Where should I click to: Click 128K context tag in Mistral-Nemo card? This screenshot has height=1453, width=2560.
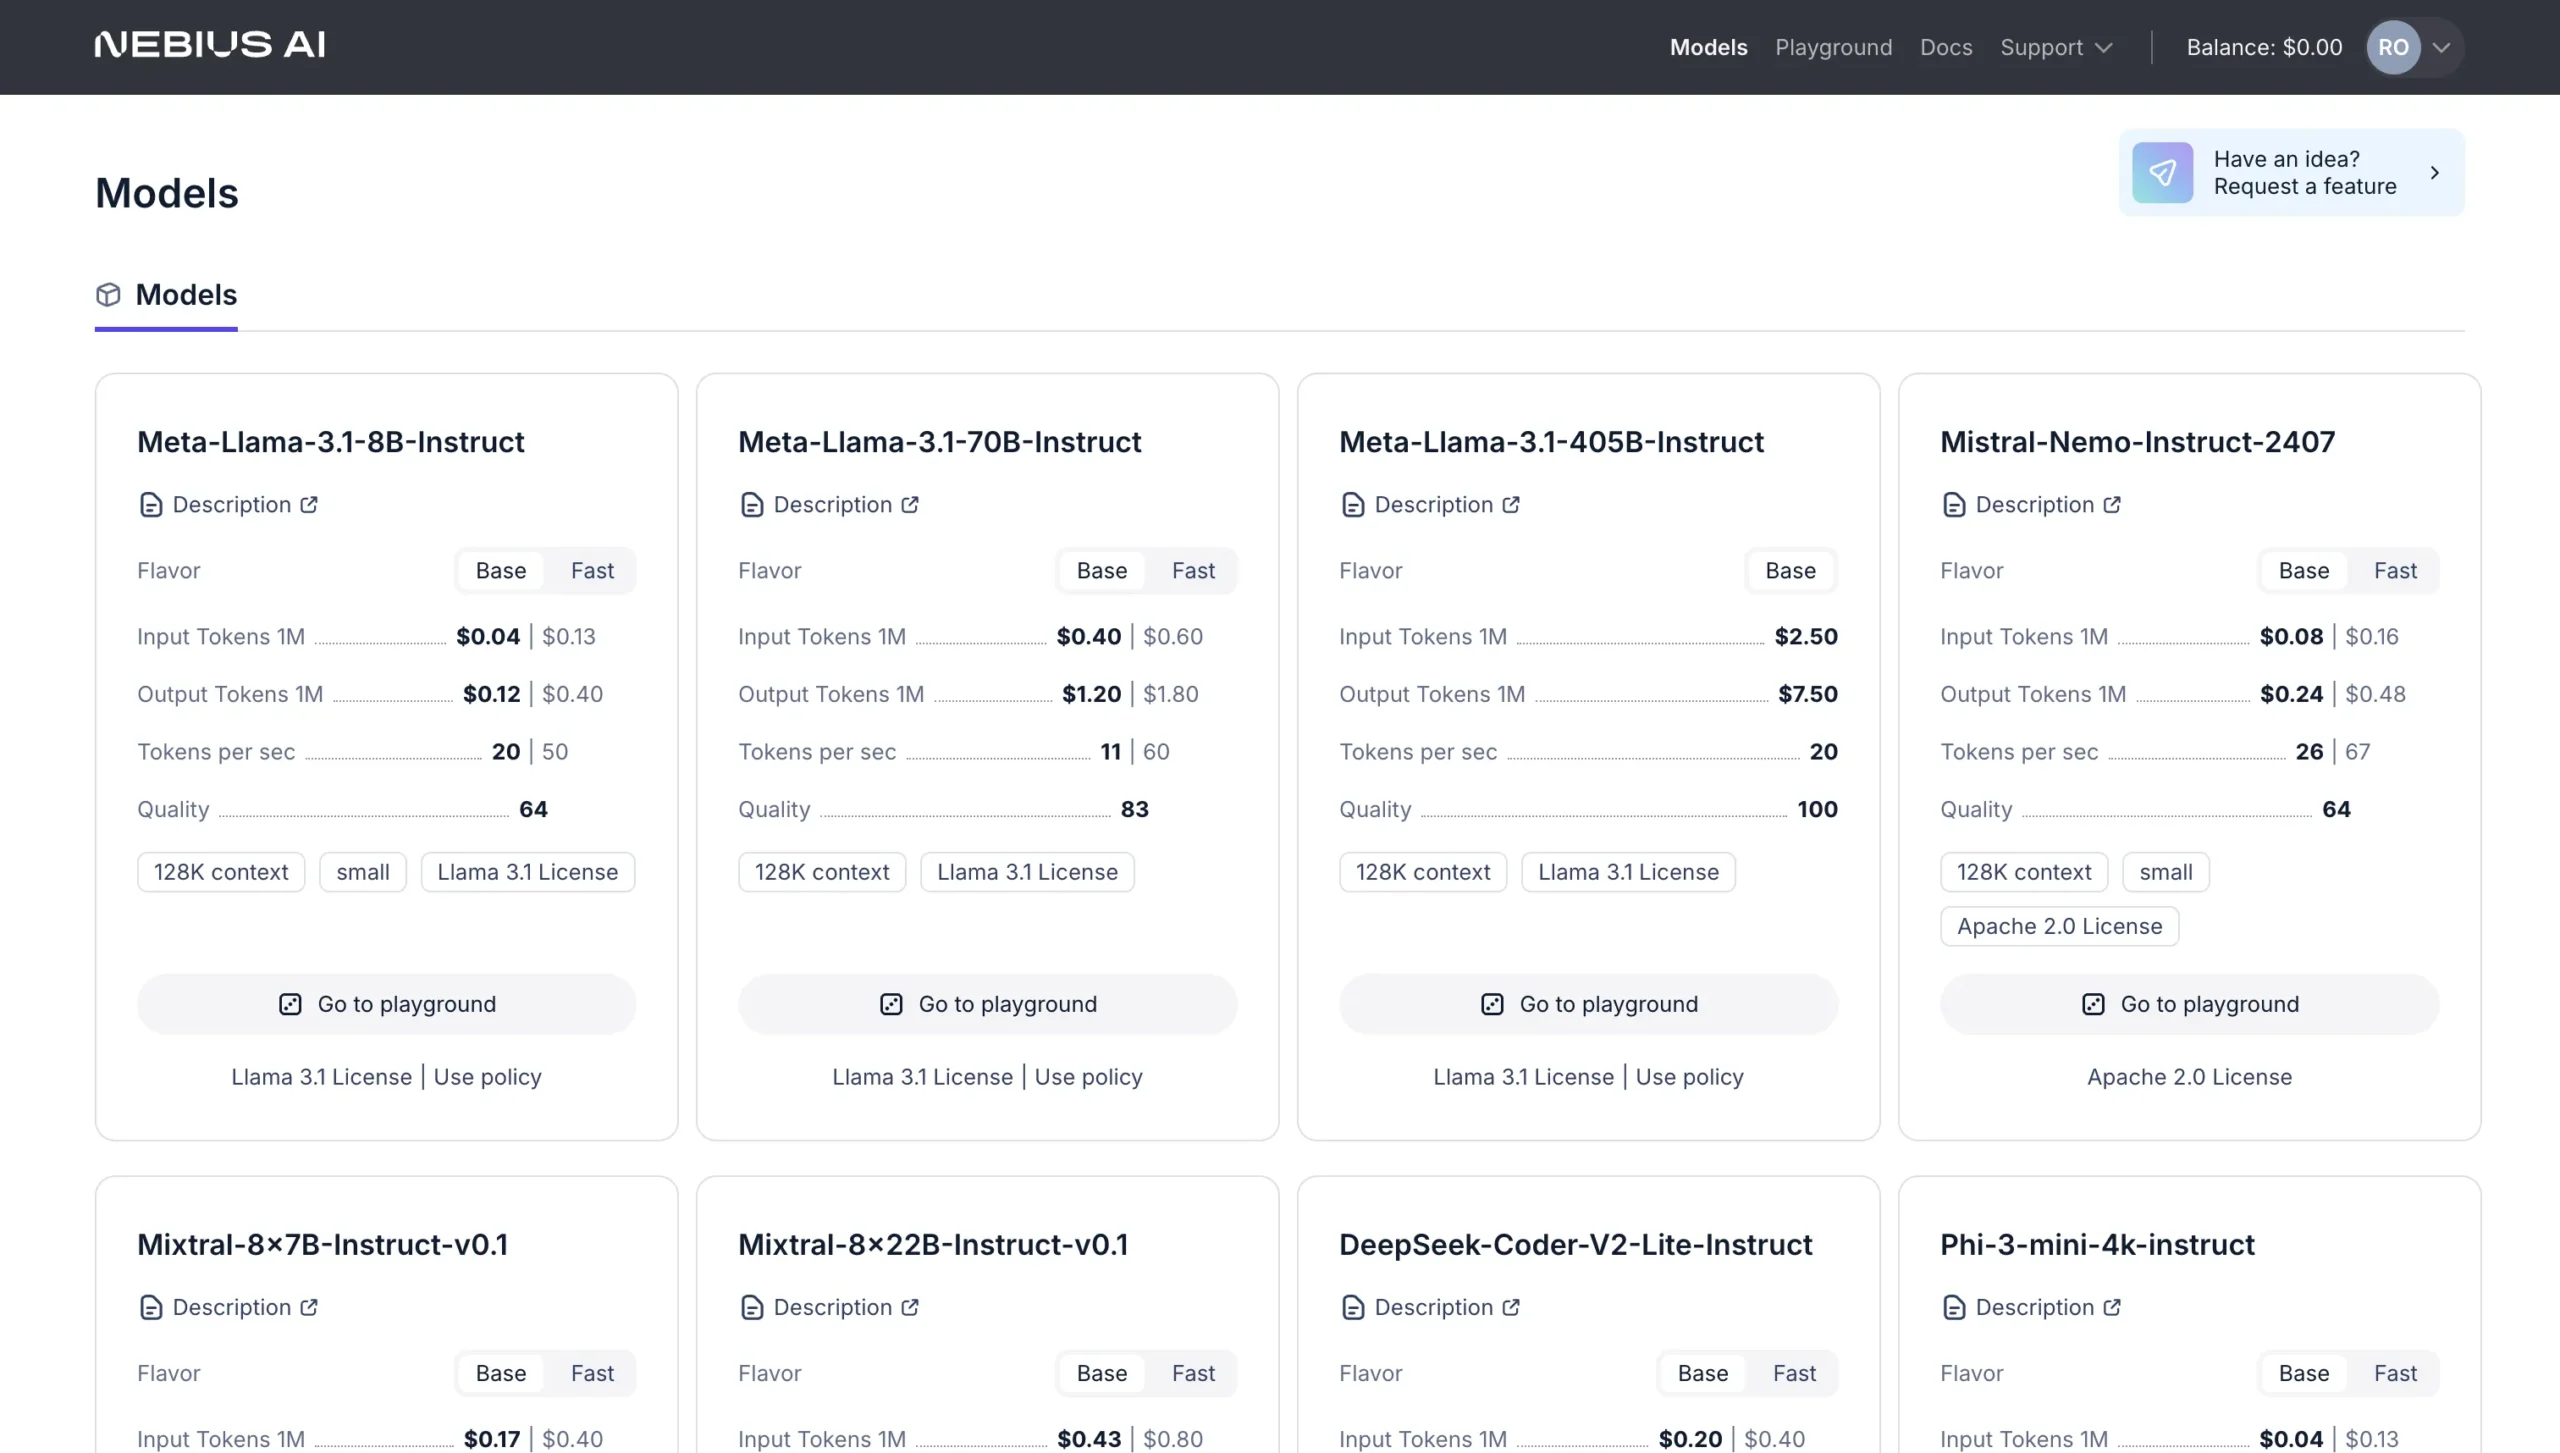(2024, 872)
